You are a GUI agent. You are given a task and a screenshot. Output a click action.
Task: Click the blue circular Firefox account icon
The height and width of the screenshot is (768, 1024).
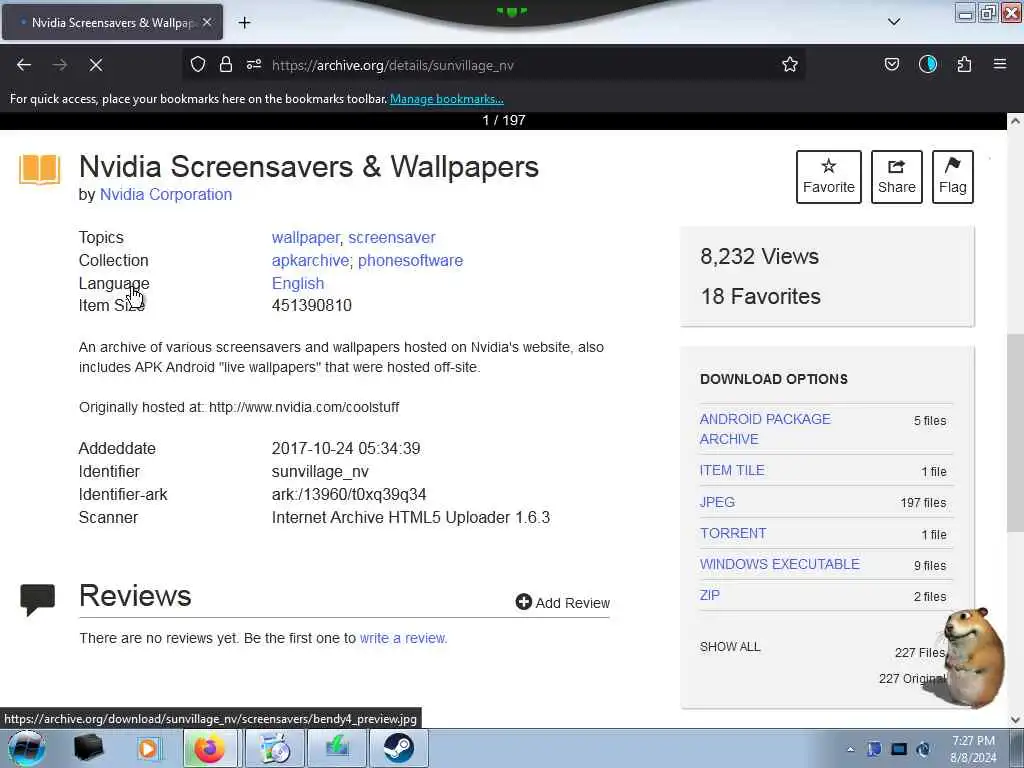(927, 64)
